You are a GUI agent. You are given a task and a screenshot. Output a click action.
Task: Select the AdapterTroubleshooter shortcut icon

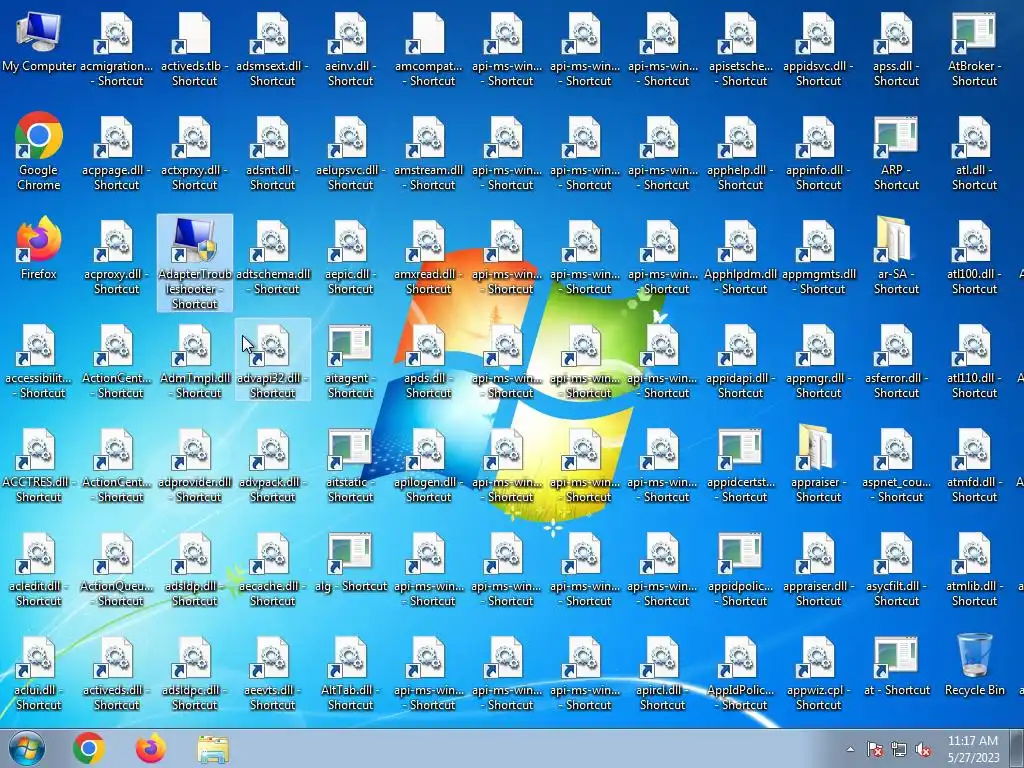tap(195, 263)
